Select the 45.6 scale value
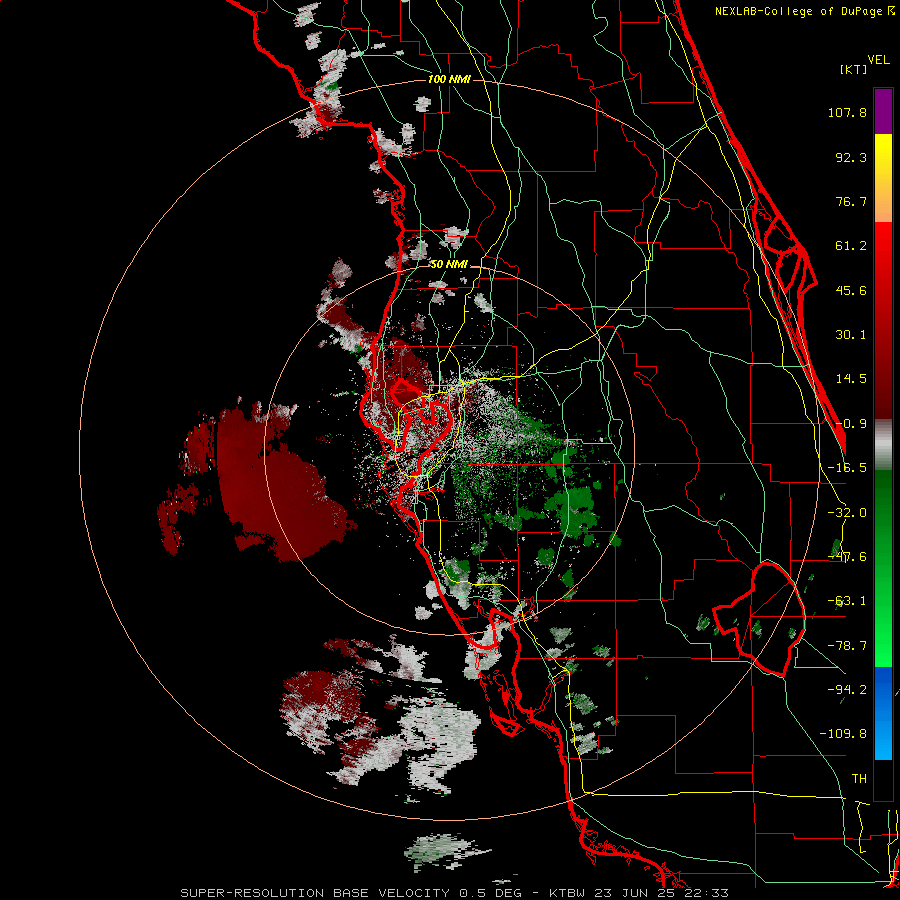The height and width of the screenshot is (900, 900). click(851, 290)
